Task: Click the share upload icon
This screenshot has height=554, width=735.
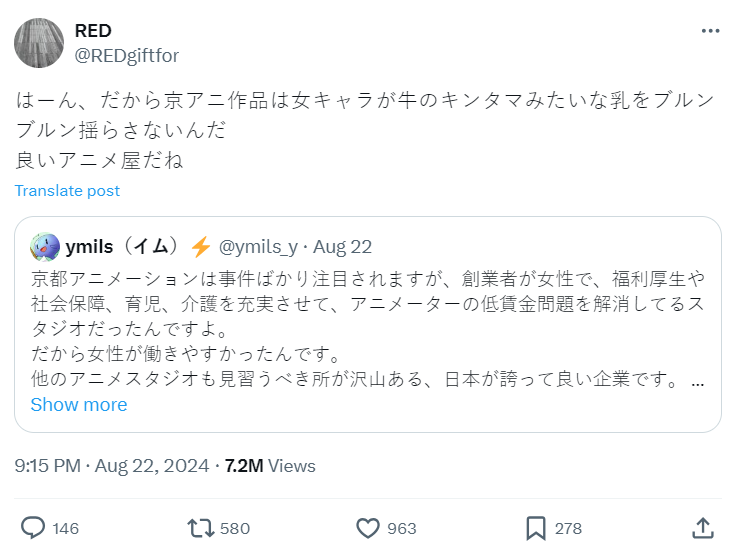Action: (x=703, y=527)
